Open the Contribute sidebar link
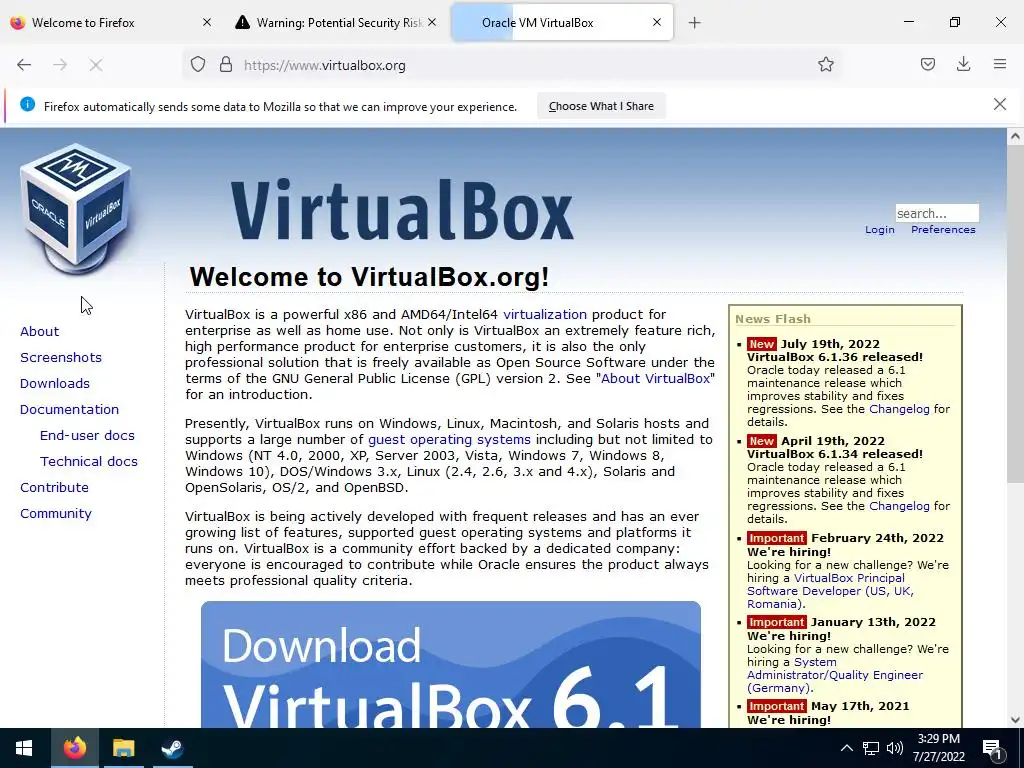Viewport: 1024px width, 768px height. click(54, 487)
